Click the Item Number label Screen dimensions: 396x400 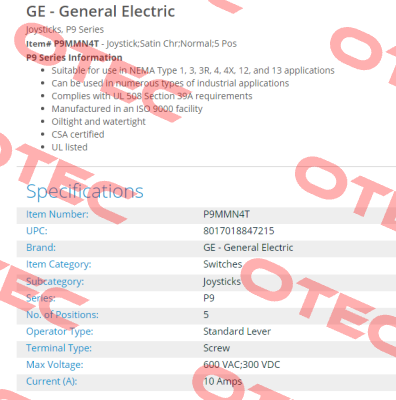(x=57, y=214)
